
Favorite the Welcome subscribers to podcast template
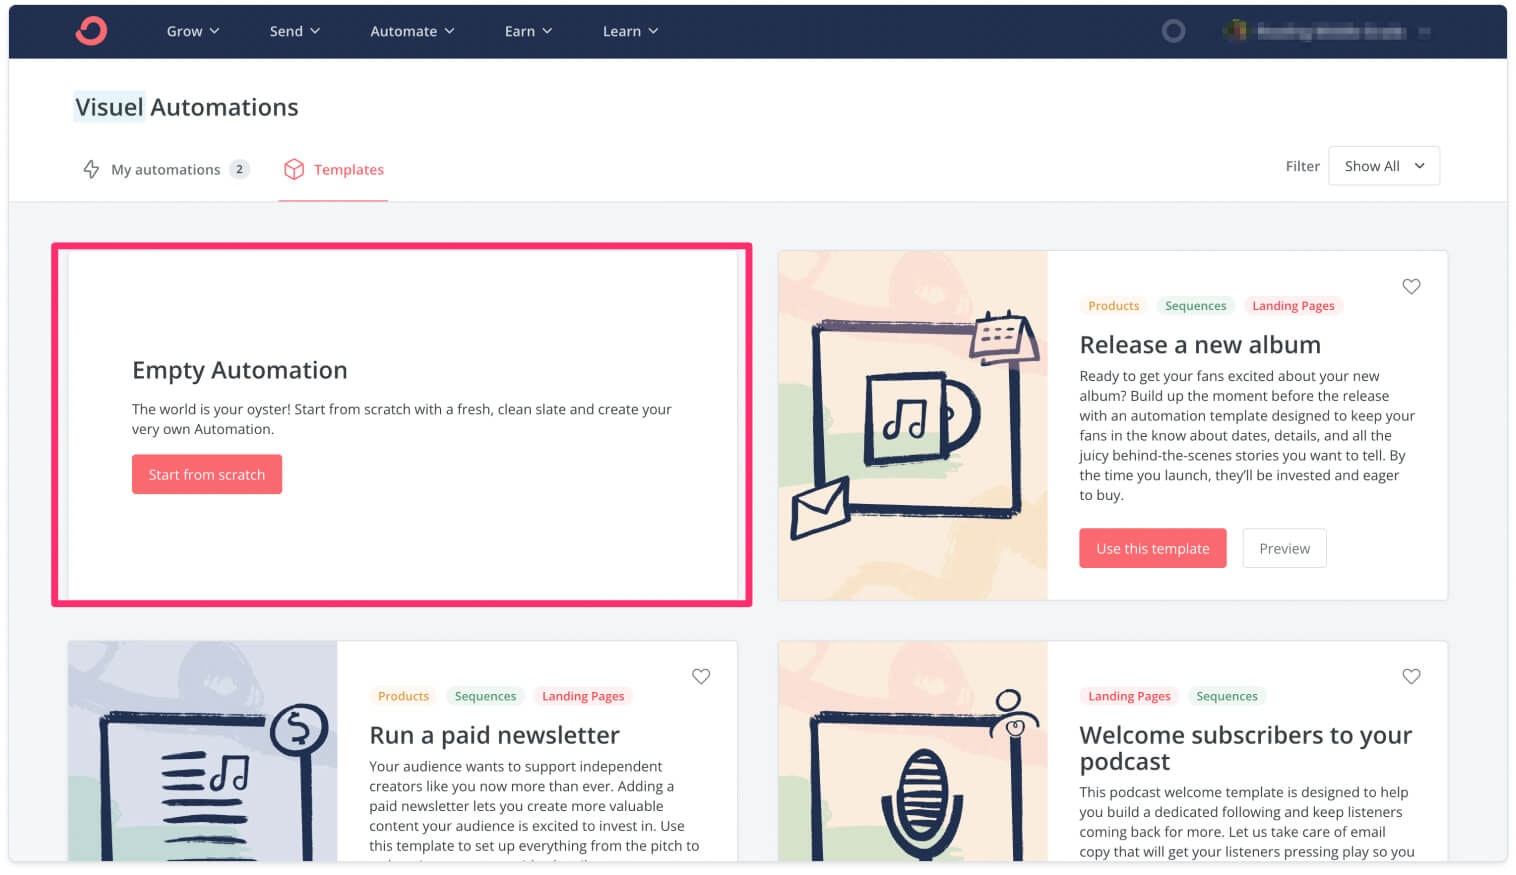point(1411,676)
